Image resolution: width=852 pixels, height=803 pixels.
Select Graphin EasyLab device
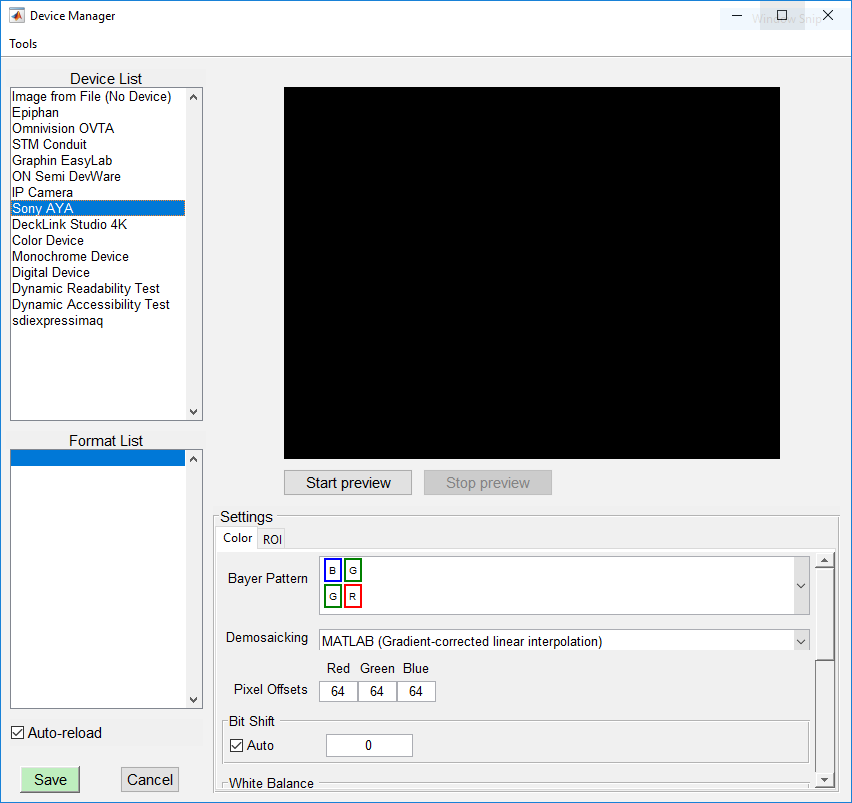98,161
